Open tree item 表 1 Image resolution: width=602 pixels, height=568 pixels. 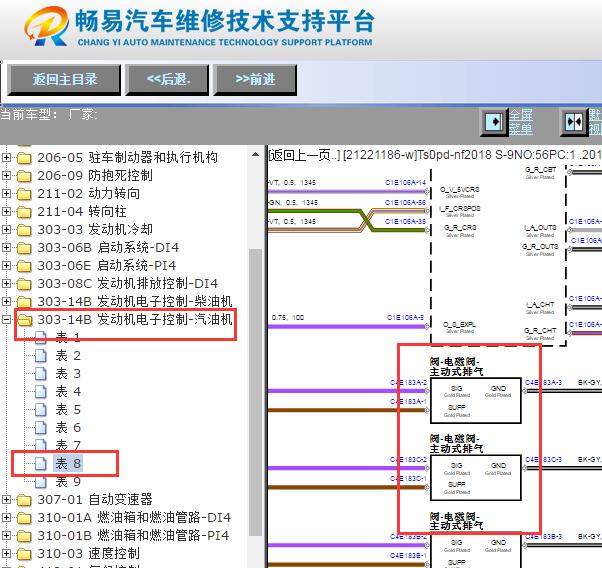pyautogui.click(x=68, y=338)
